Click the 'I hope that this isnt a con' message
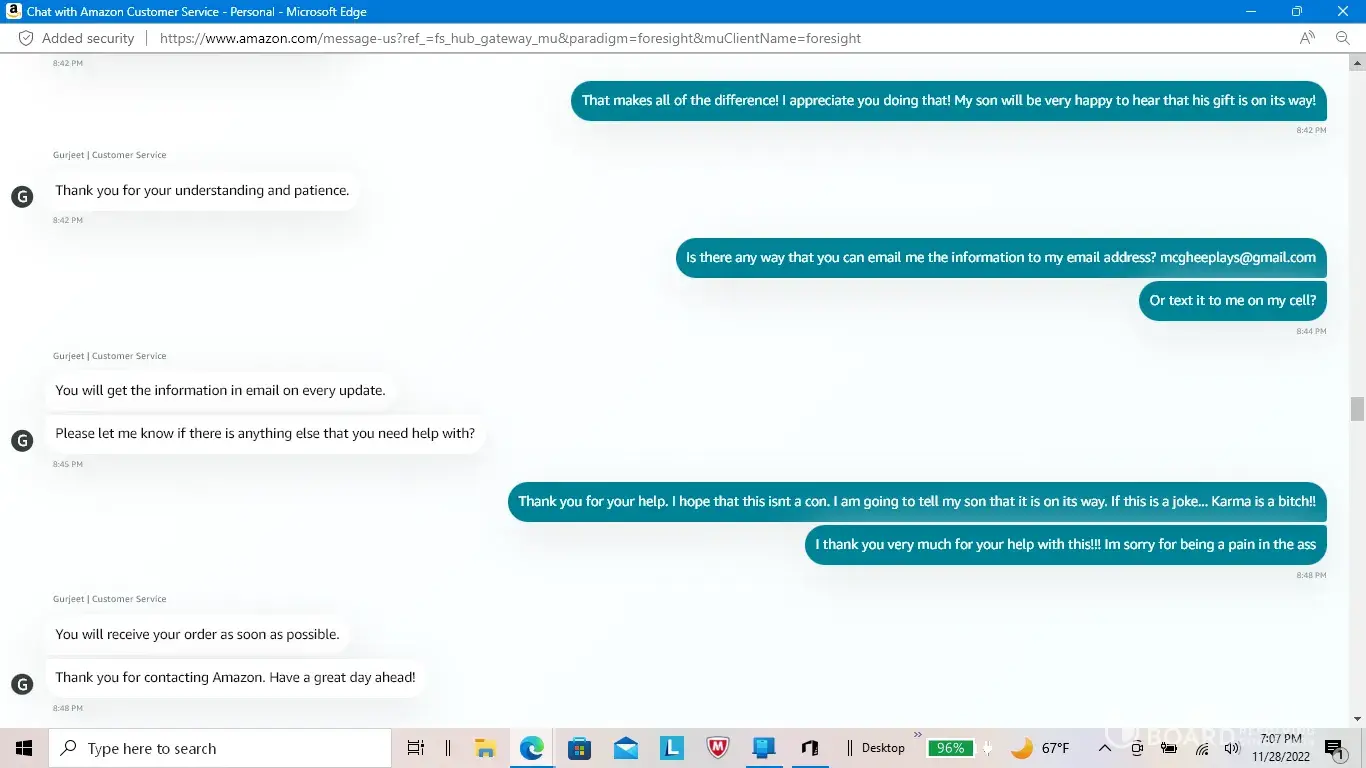This screenshot has height=768, width=1366. click(917, 502)
